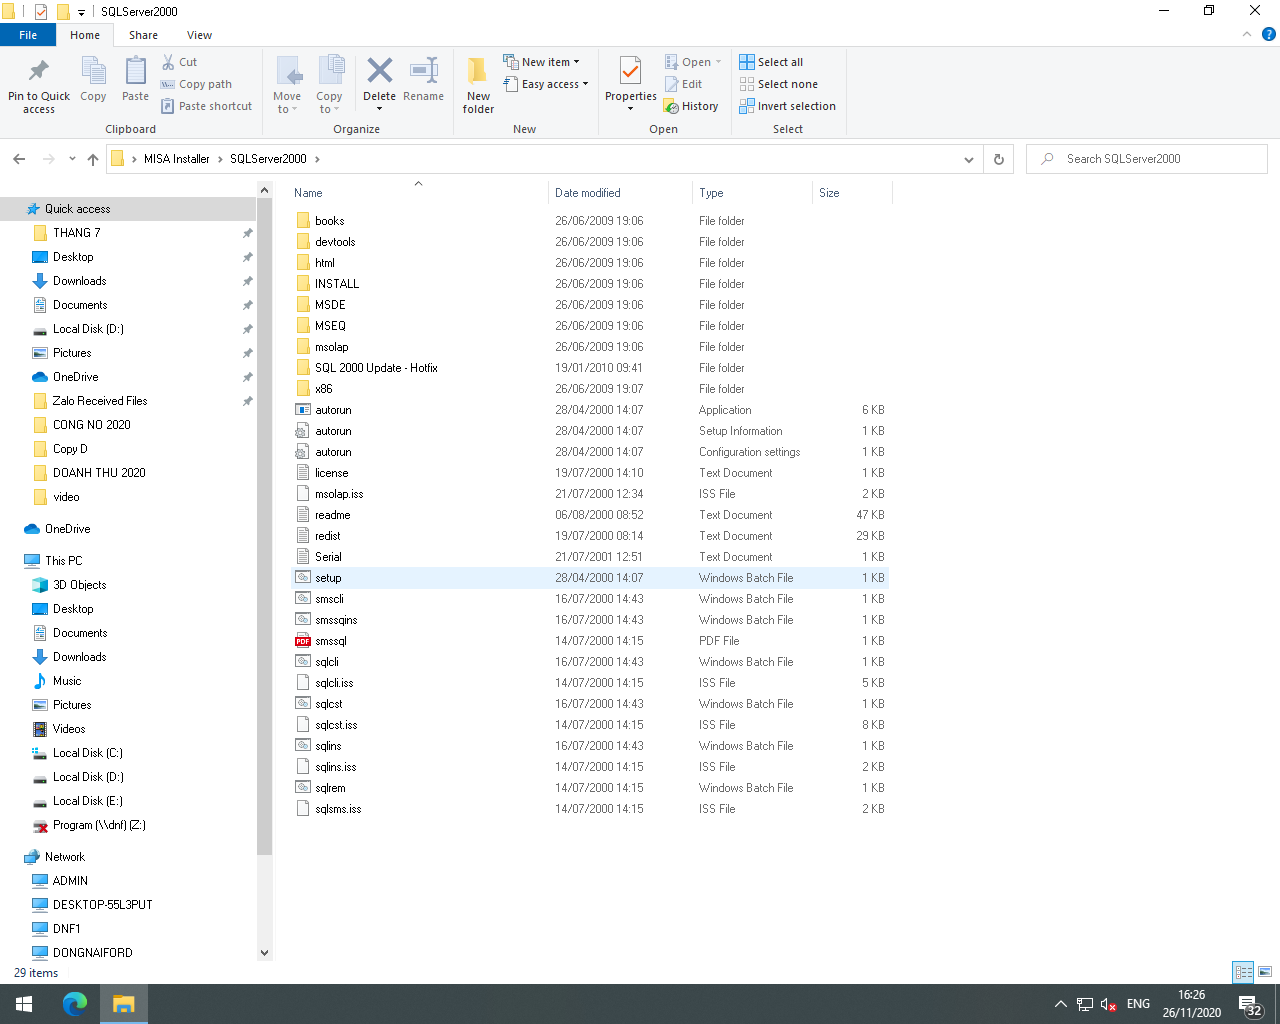
Task: Open notification center with 32 badge
Action: click(x=1251, y=1004)
